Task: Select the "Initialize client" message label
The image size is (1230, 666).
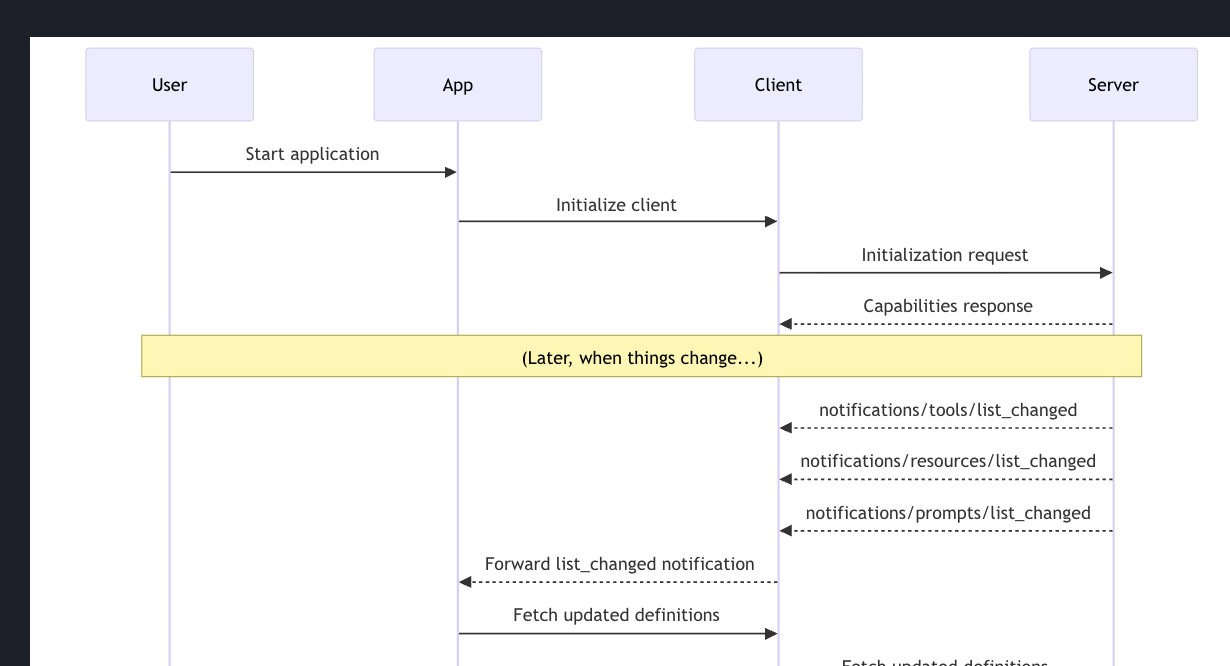Action: [x=616, y=205]
